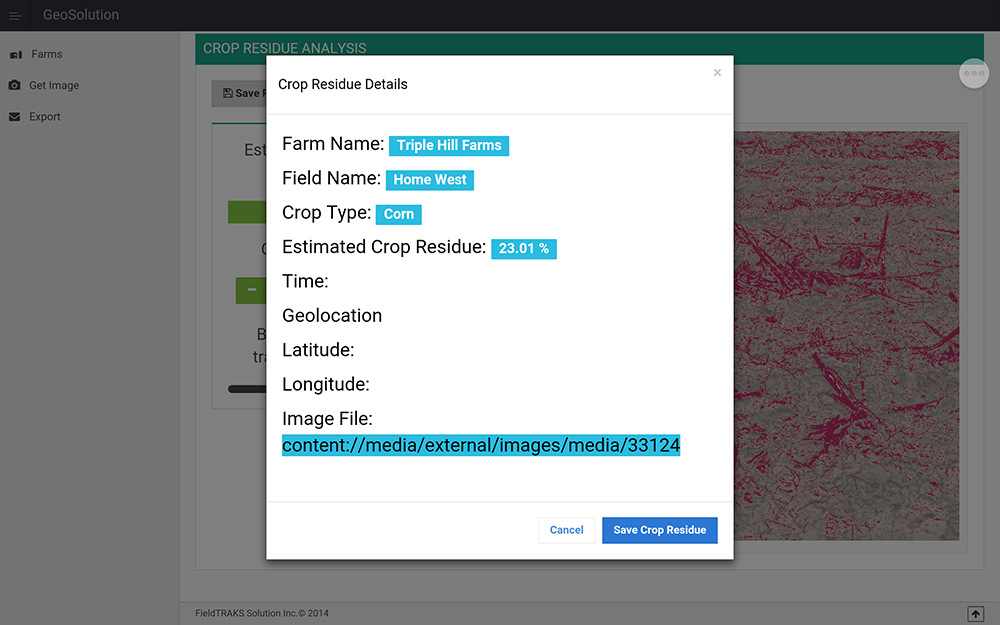The height and width of the screenshot is (625, 1000).
Task: Click the Corn crop type tag
Action: click(x=399, y=214)
